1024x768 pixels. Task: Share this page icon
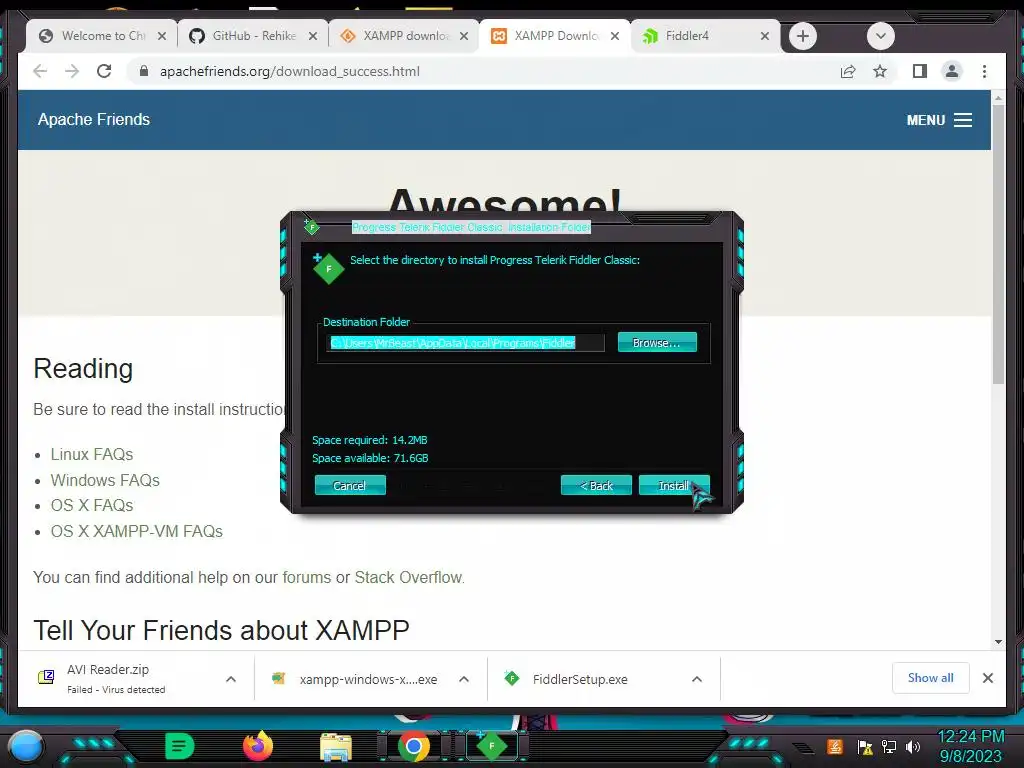click(848, 71)
